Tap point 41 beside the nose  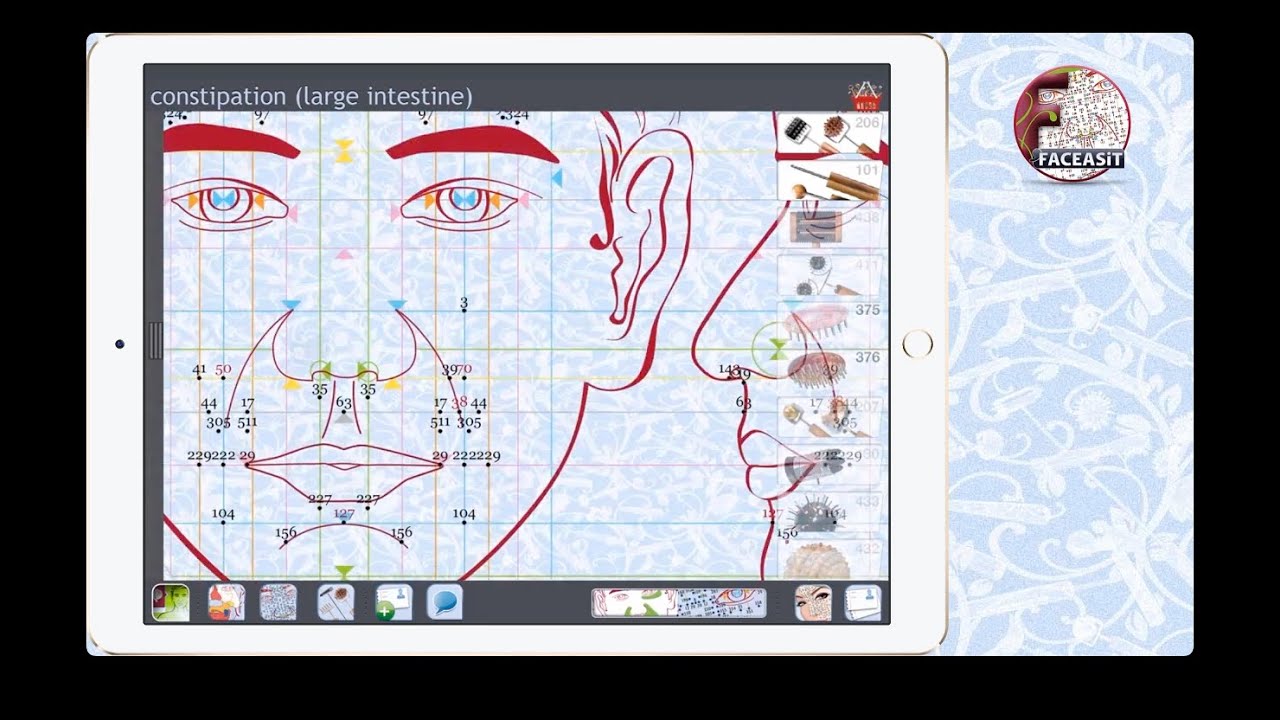199,371
